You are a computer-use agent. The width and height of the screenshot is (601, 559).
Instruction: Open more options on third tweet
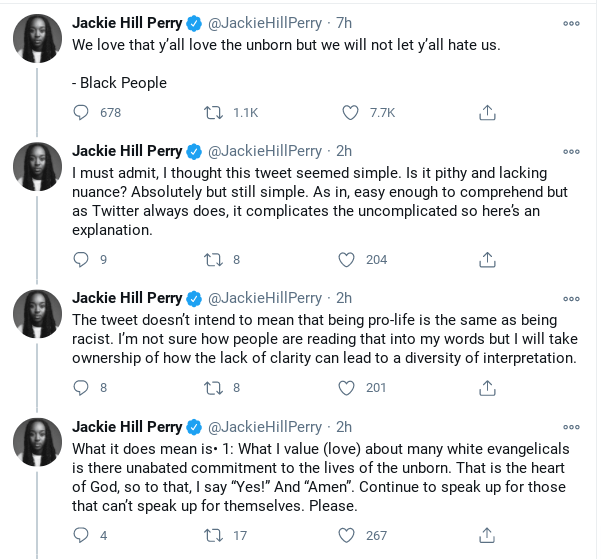(x=571, y=298)
